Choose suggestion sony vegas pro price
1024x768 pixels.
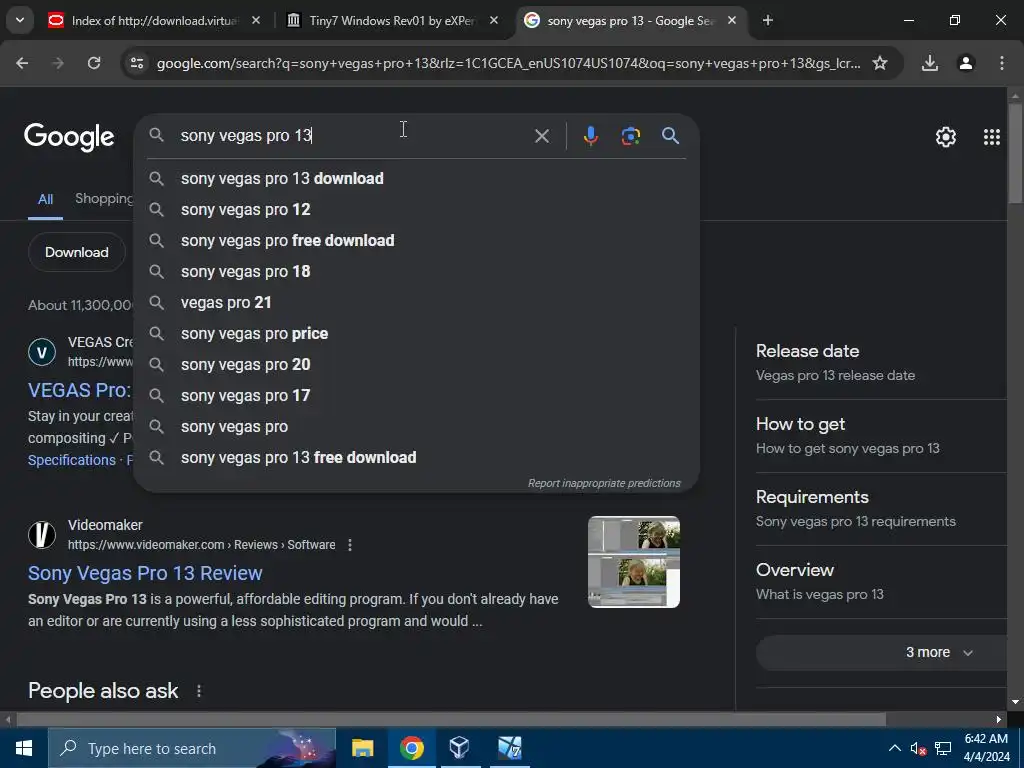pyautogui.click(x=417, y=334)
